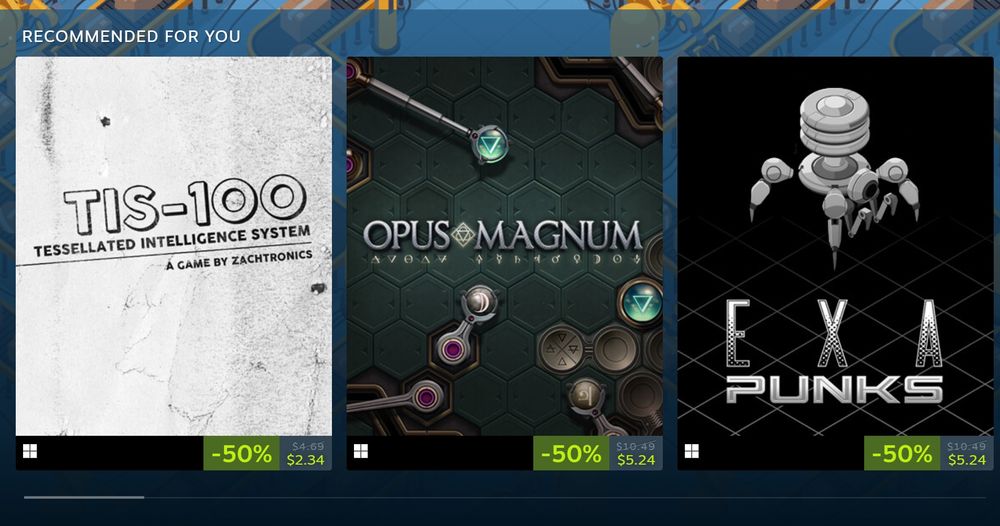The width and height of the screenshot is (1000, 526).
Task: Click the EXAPUNKS robot illustration
Action: 835,175
